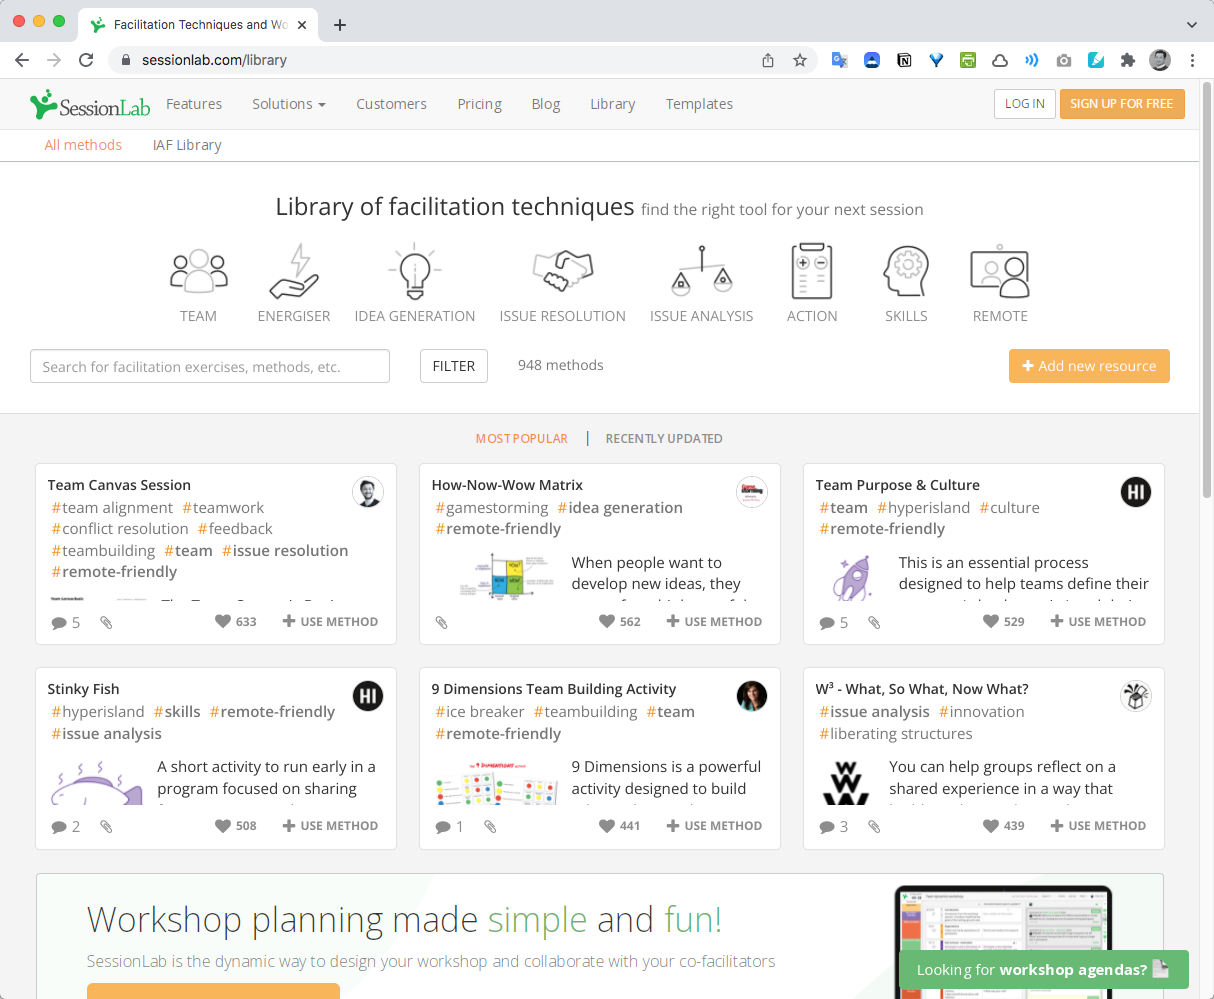Viewport: 1214px width, 999px height.
Task: Click attachment paperclip on How-Now-Wow Matrix
Action: [x=441, y=622]
